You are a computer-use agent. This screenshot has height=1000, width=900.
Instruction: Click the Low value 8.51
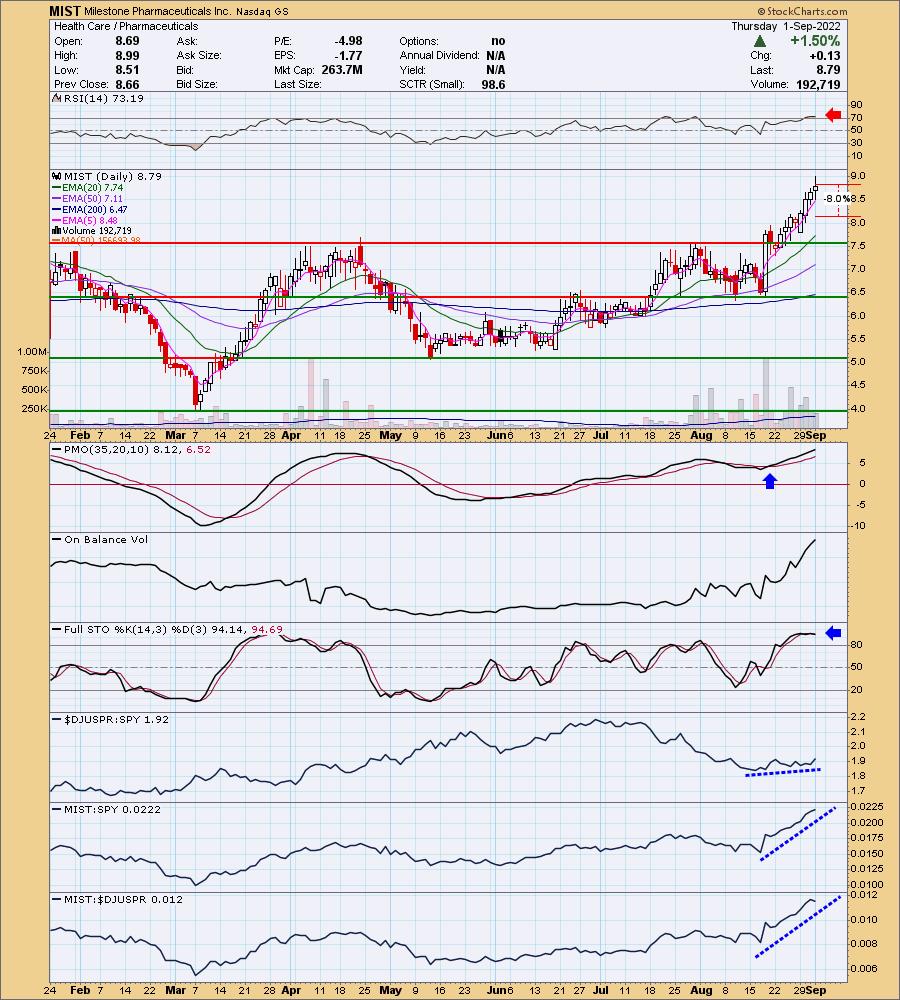point(128,70)
